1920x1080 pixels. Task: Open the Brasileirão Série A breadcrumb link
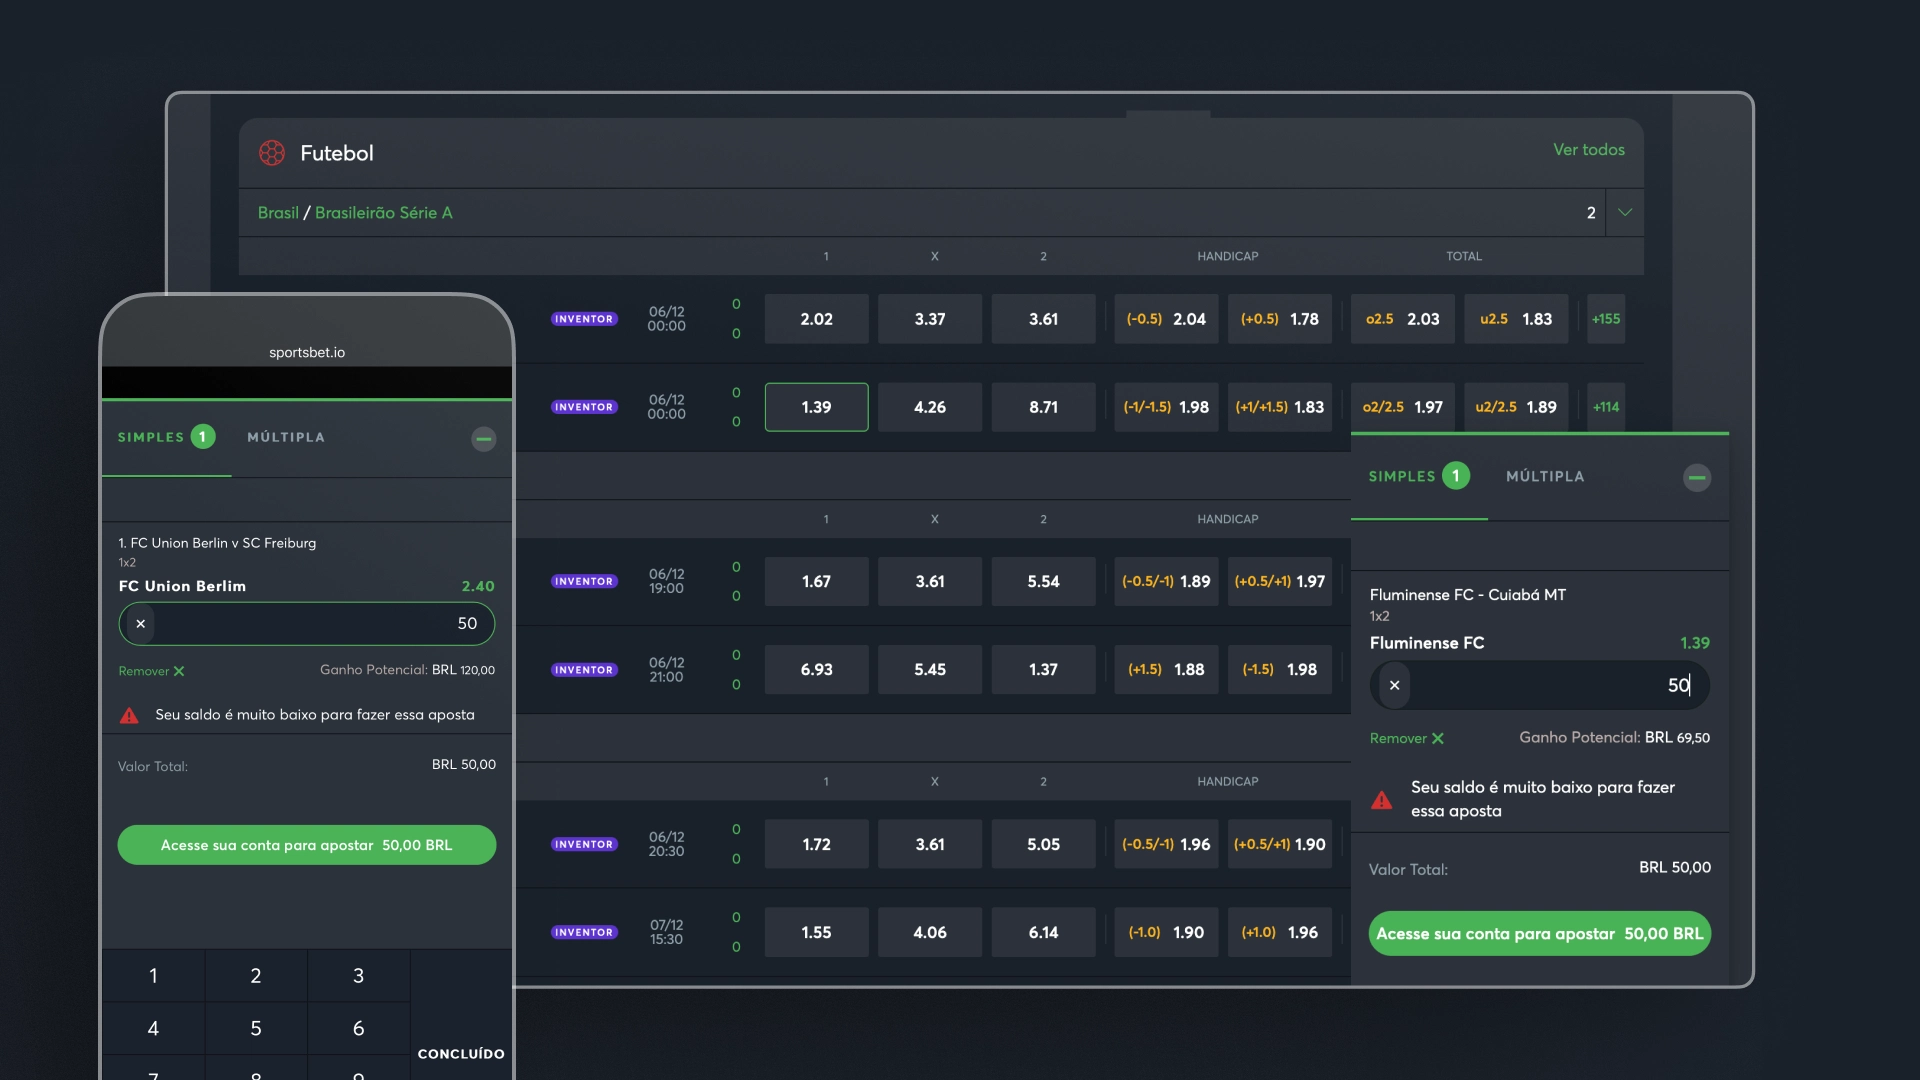(384, 213)
